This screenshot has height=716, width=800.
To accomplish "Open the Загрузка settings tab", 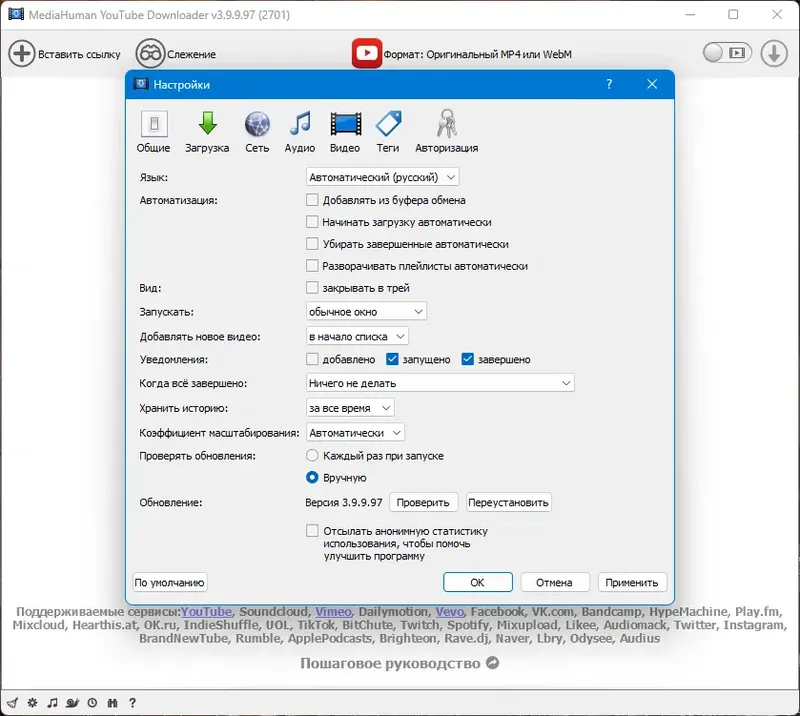I will click(207, 132).
